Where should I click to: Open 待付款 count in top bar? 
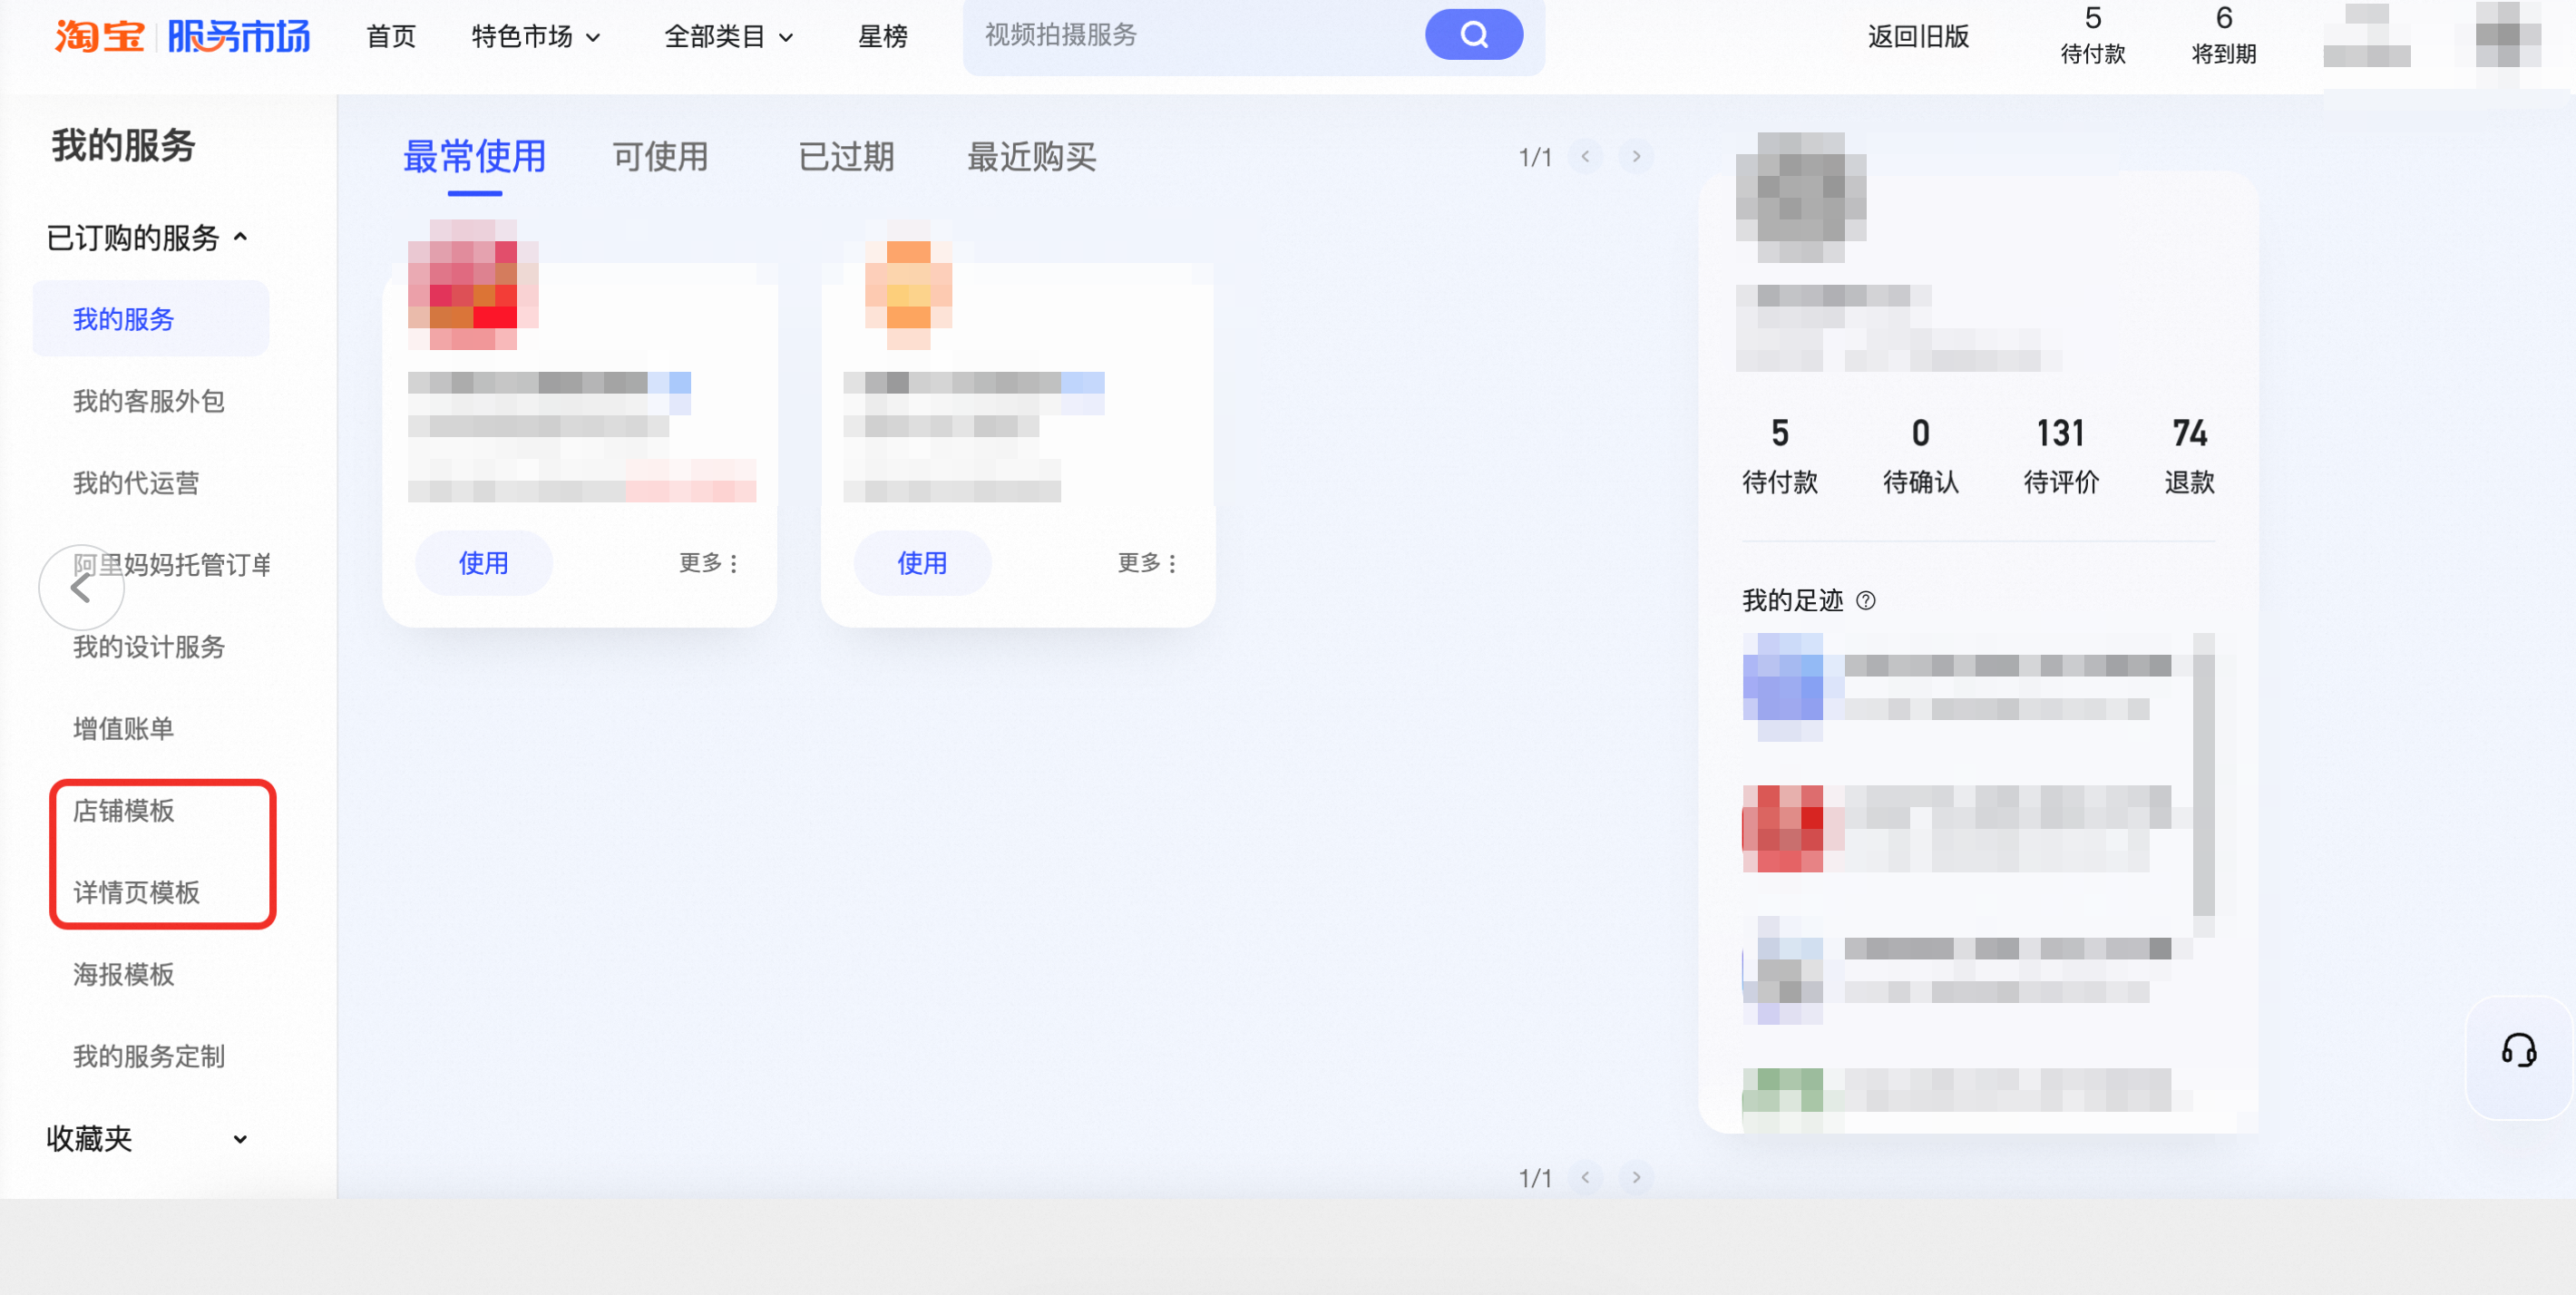click(2093, 35)
